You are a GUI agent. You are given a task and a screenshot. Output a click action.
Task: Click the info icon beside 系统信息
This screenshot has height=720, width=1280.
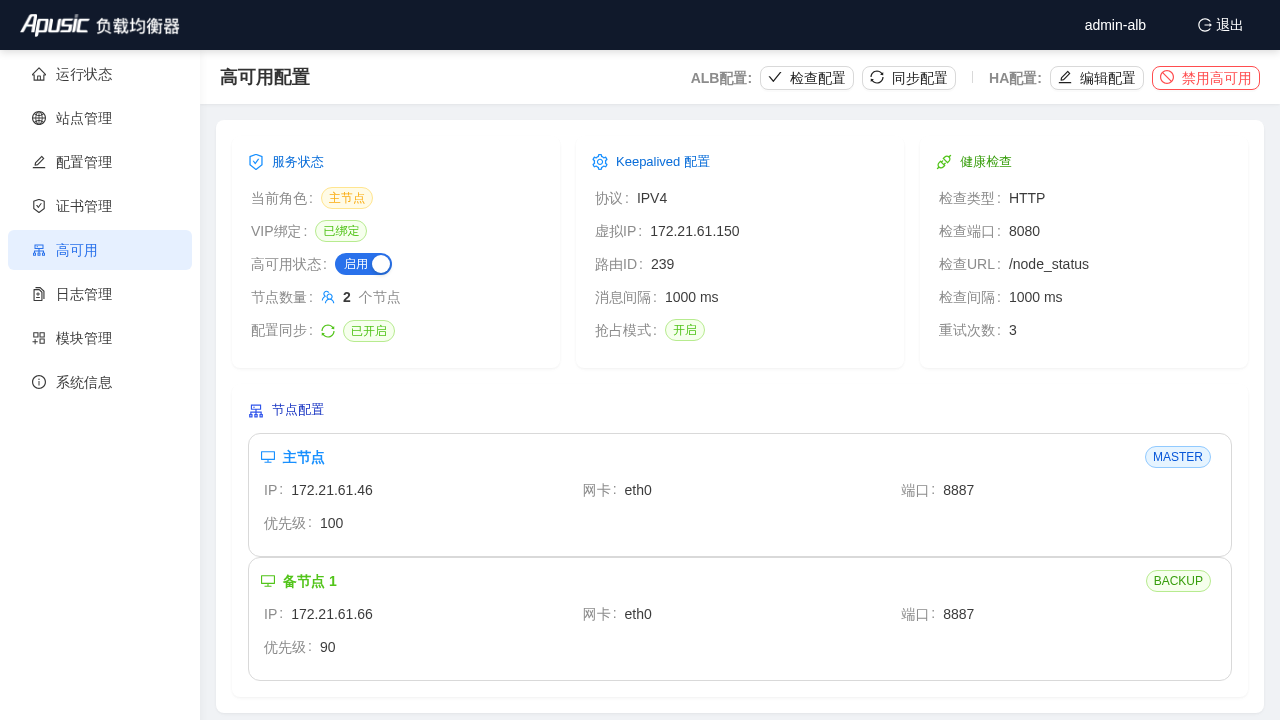pyautogui.click(x=39, y=382)
